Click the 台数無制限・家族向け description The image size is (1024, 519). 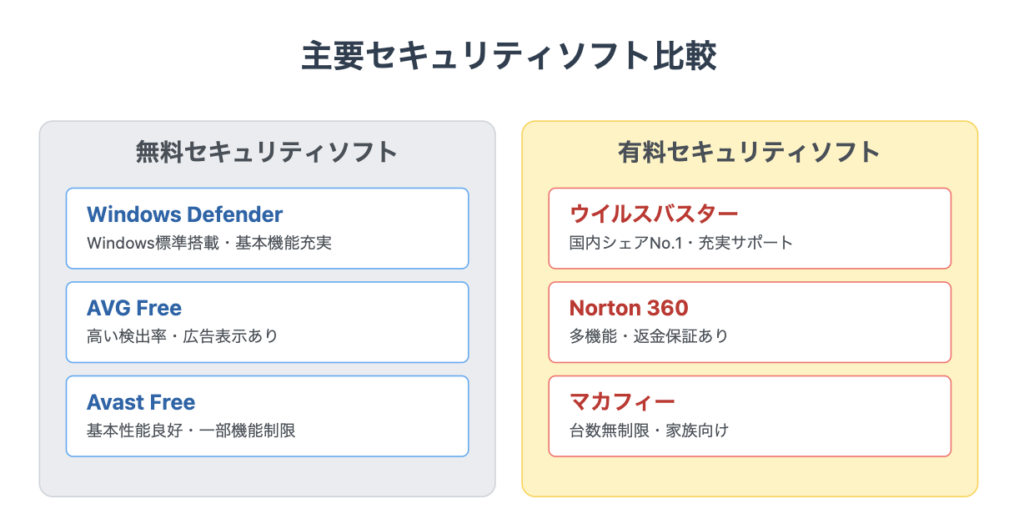[x=649, y=431]
